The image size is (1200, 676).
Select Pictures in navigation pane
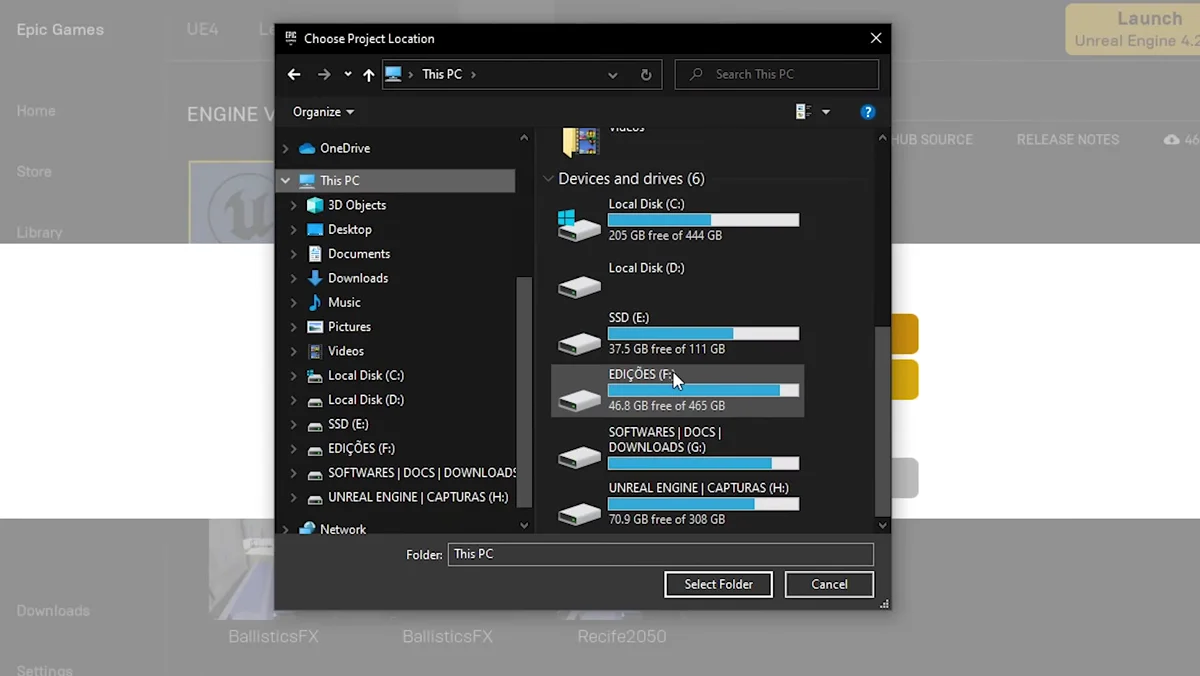(x=349, y=327)
